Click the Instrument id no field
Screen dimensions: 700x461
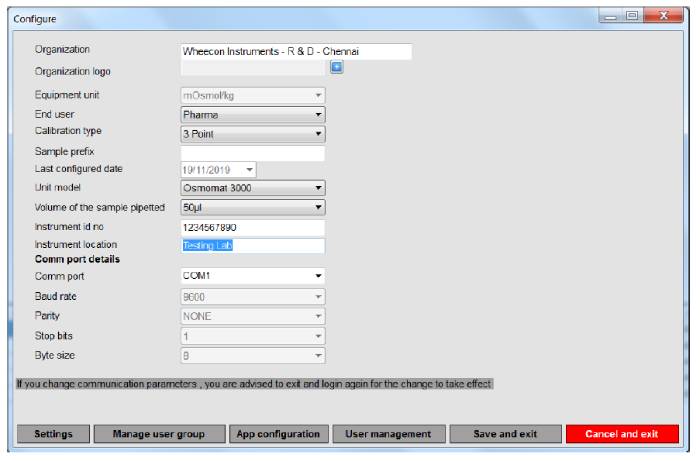coord(253,228)
